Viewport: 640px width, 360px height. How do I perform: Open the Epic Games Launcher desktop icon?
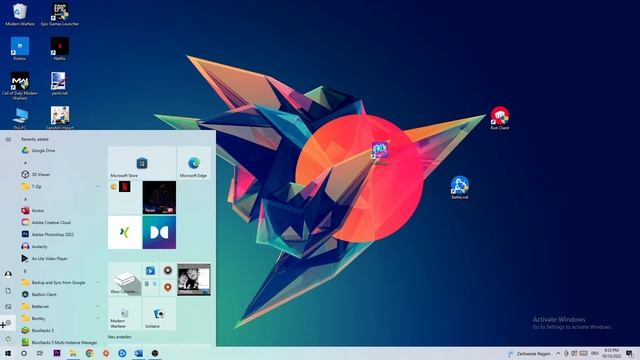60,15
